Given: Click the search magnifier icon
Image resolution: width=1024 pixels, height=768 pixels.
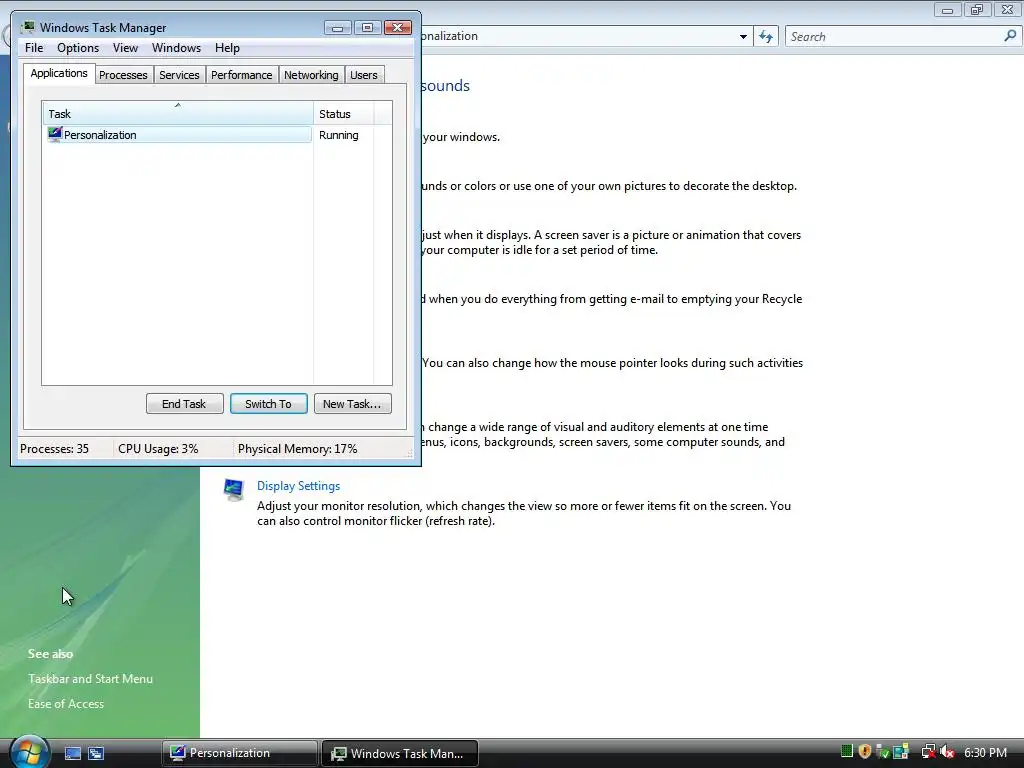Looking at the screenshot, I should 1010,36.
